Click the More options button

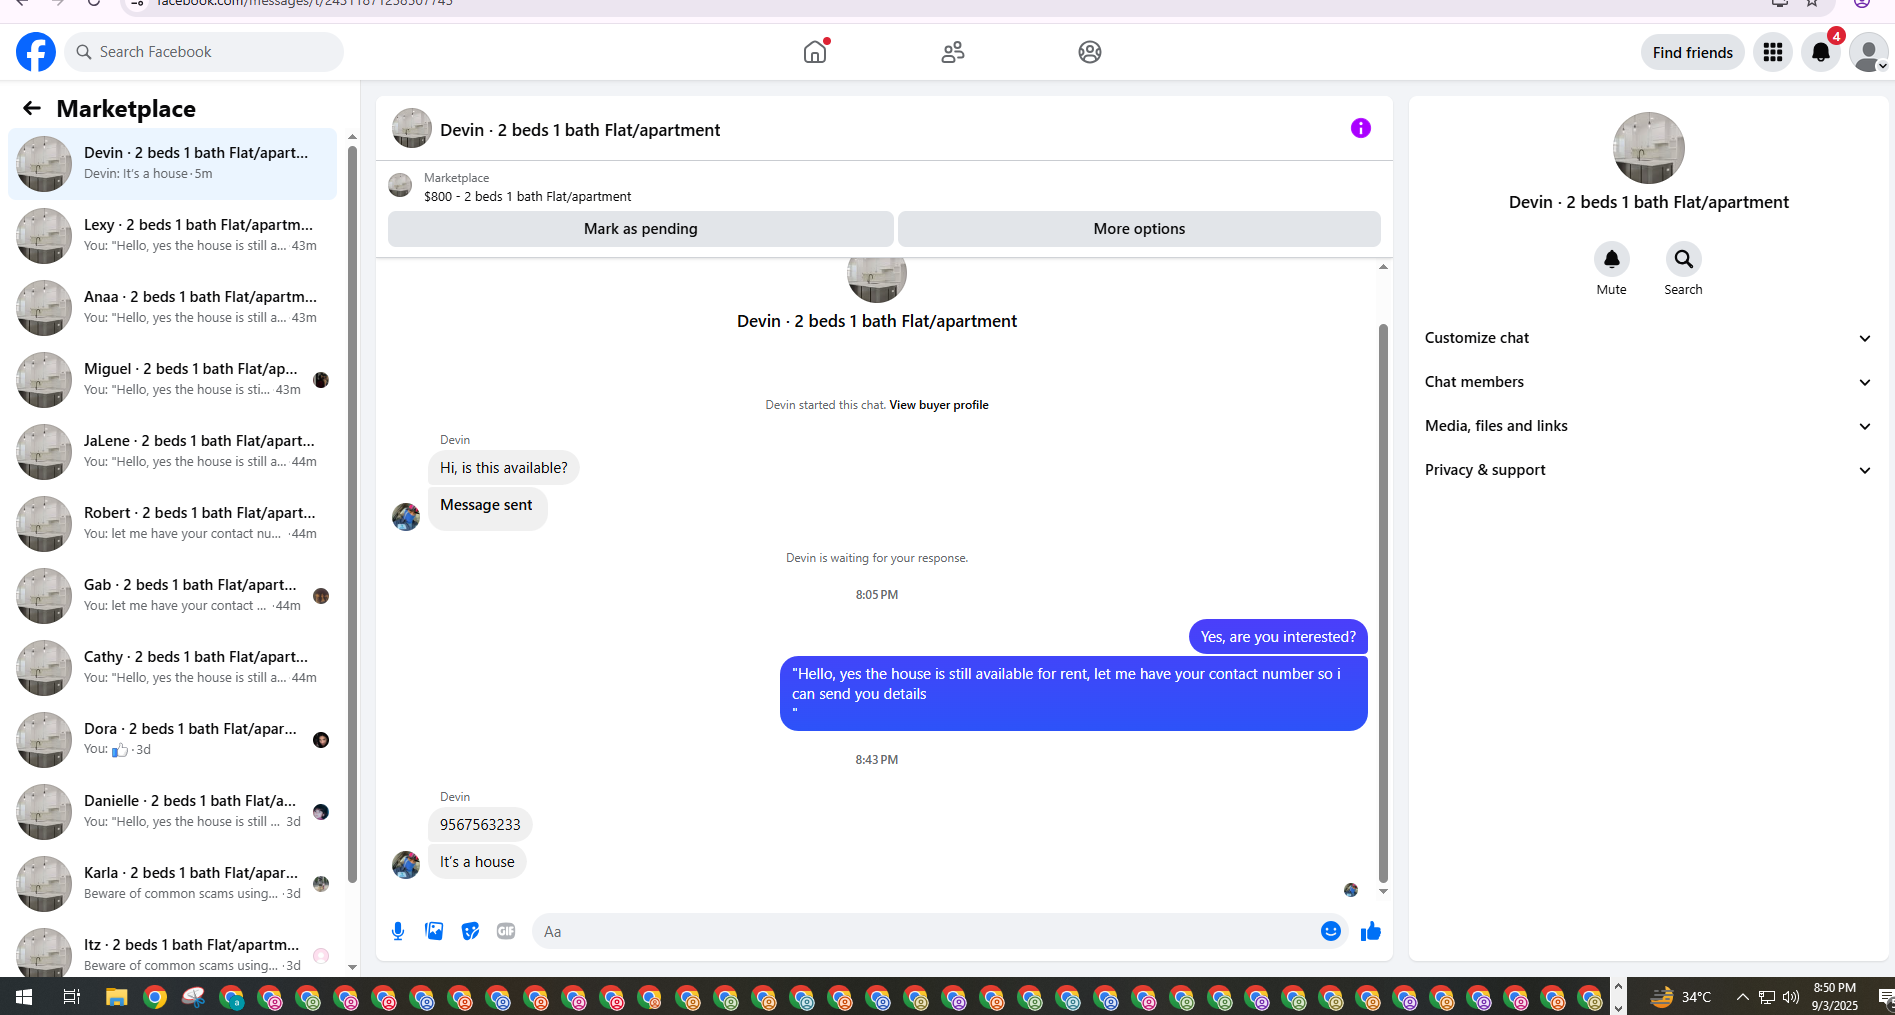coord(1139,229)
